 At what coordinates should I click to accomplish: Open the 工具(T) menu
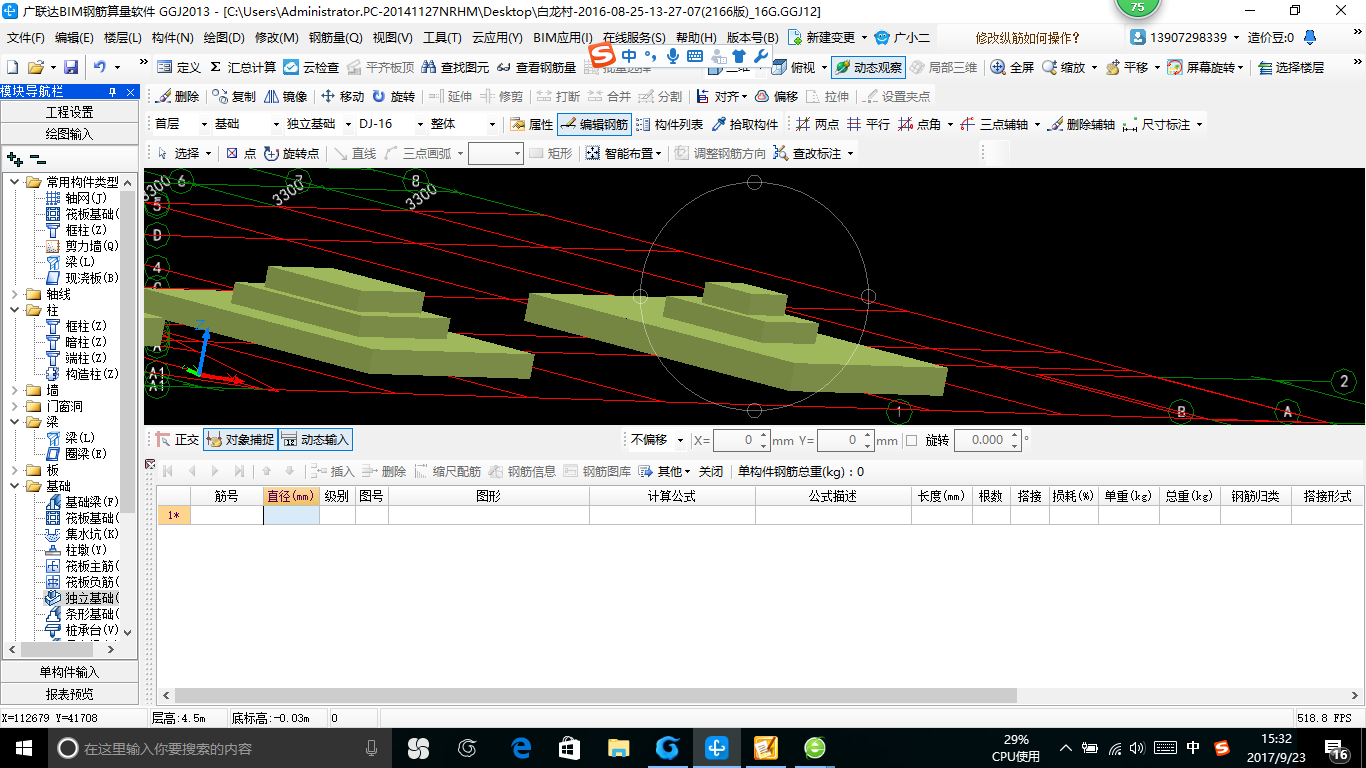click(442, 38)
